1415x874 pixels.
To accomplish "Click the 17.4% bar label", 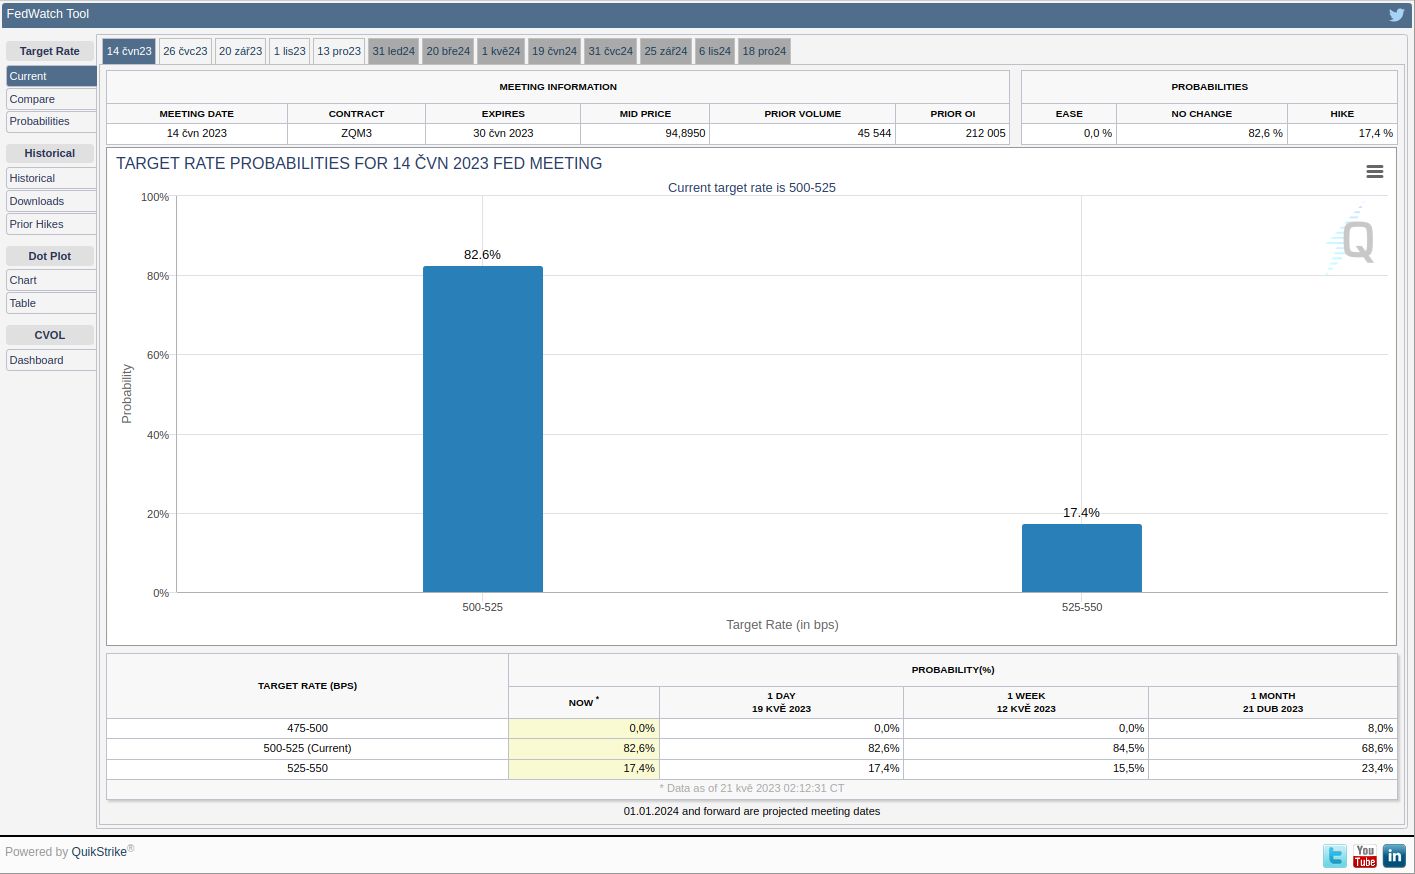I will [x=1081, y=513].
